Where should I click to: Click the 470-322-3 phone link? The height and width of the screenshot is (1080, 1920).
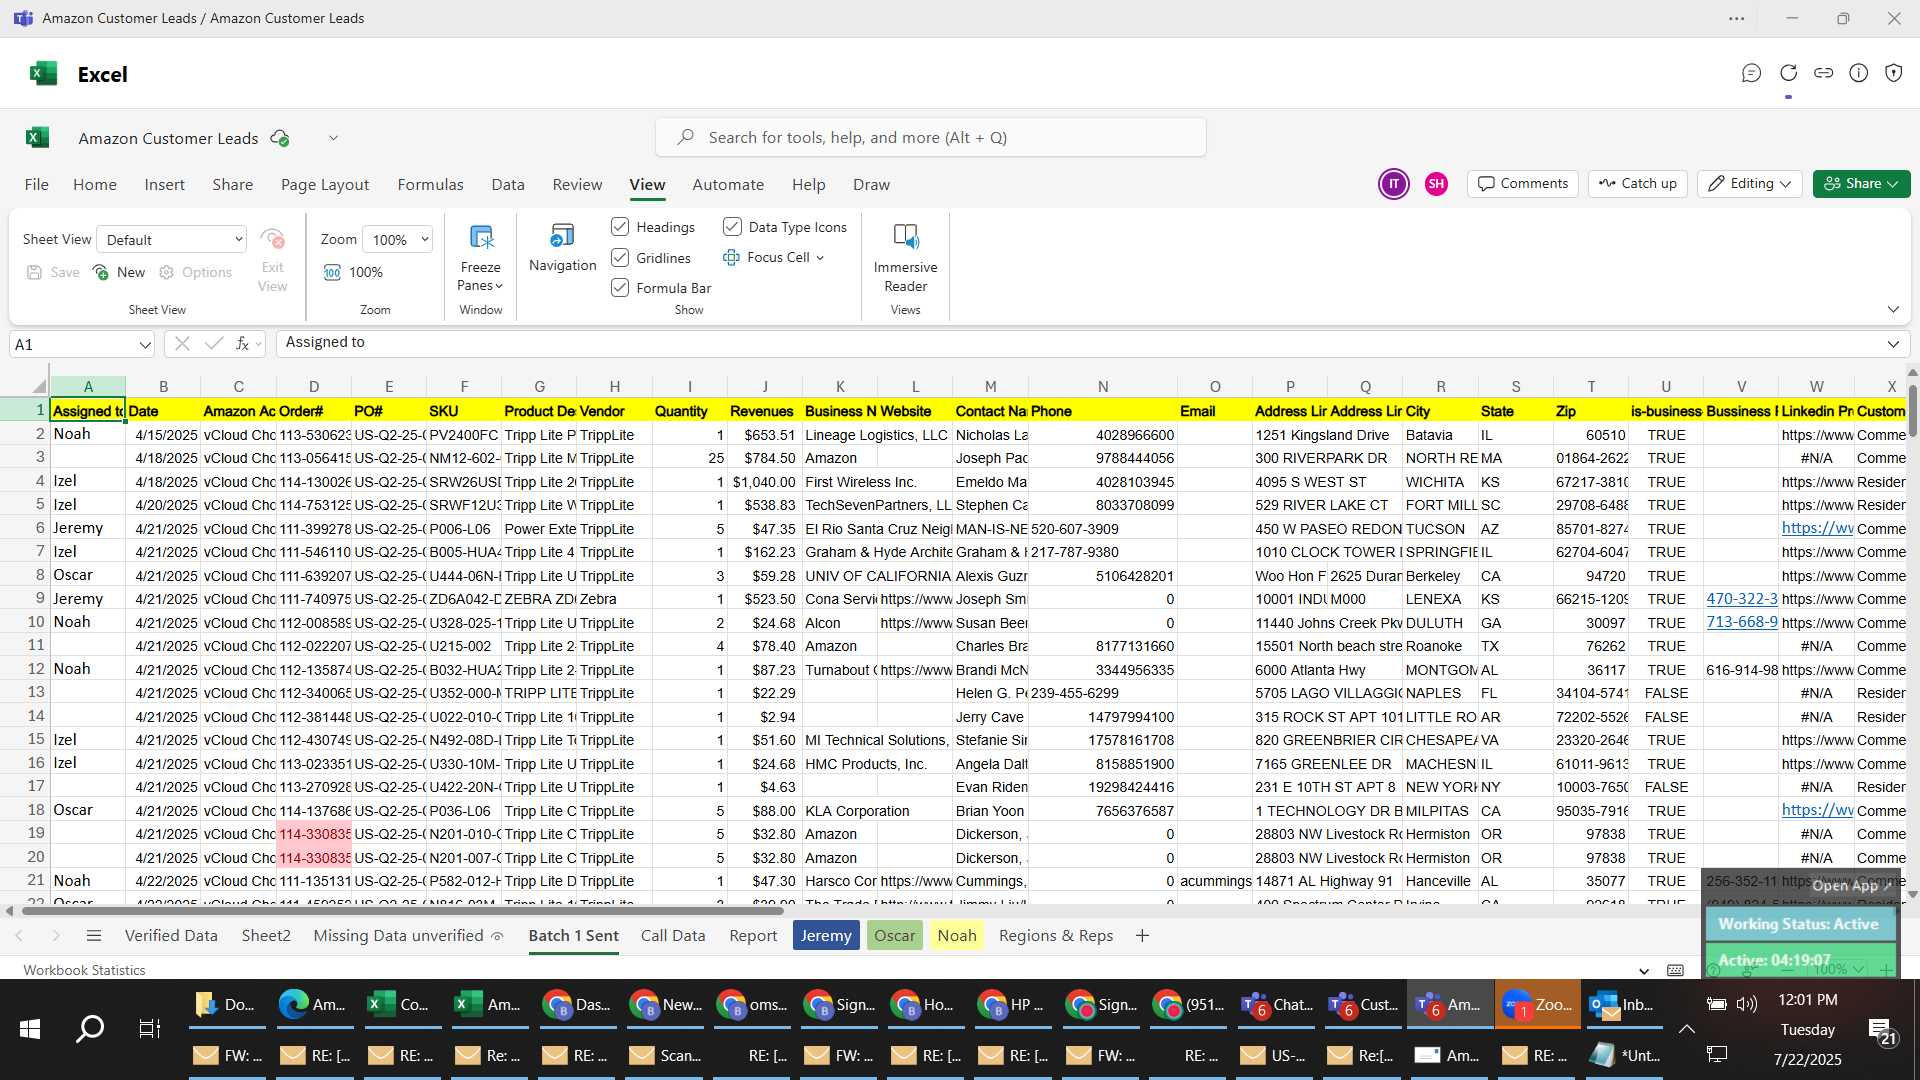[1742, 599]
